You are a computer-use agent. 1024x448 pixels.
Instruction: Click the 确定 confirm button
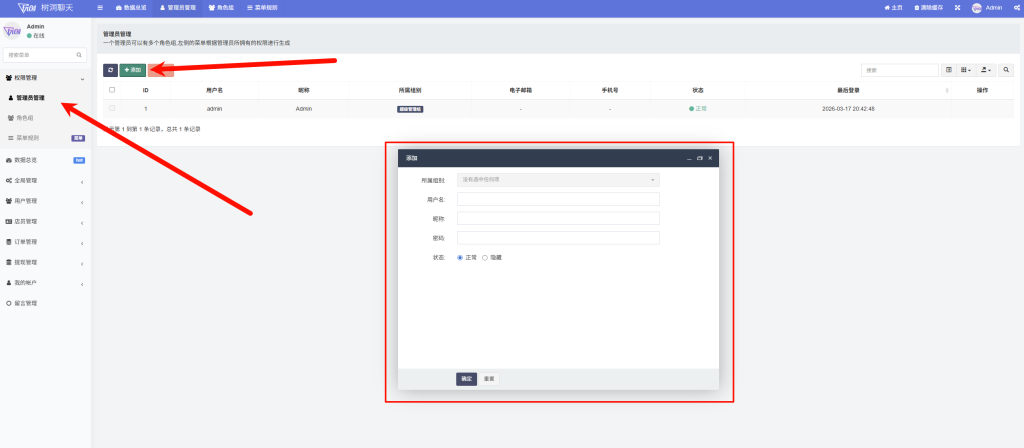[x=466, y=379]
